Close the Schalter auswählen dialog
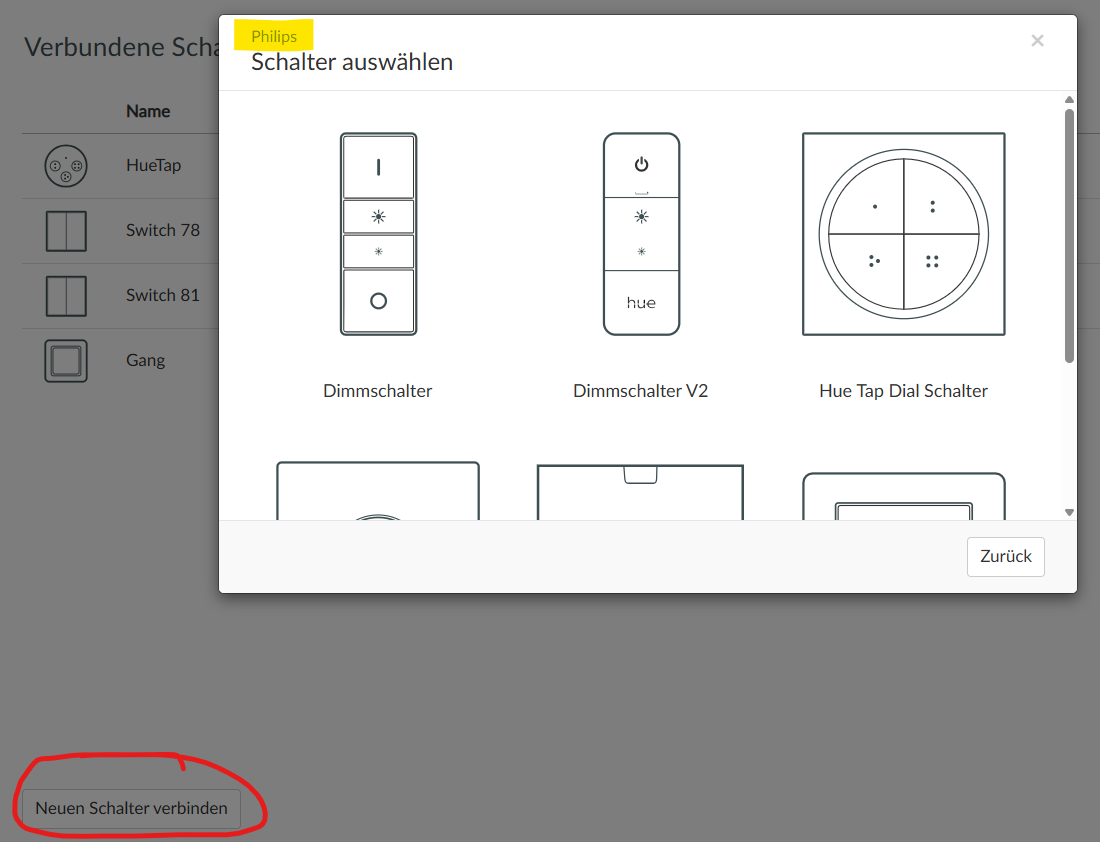The width and height of the screenshot is (1100, 842). coord(1037,41)
